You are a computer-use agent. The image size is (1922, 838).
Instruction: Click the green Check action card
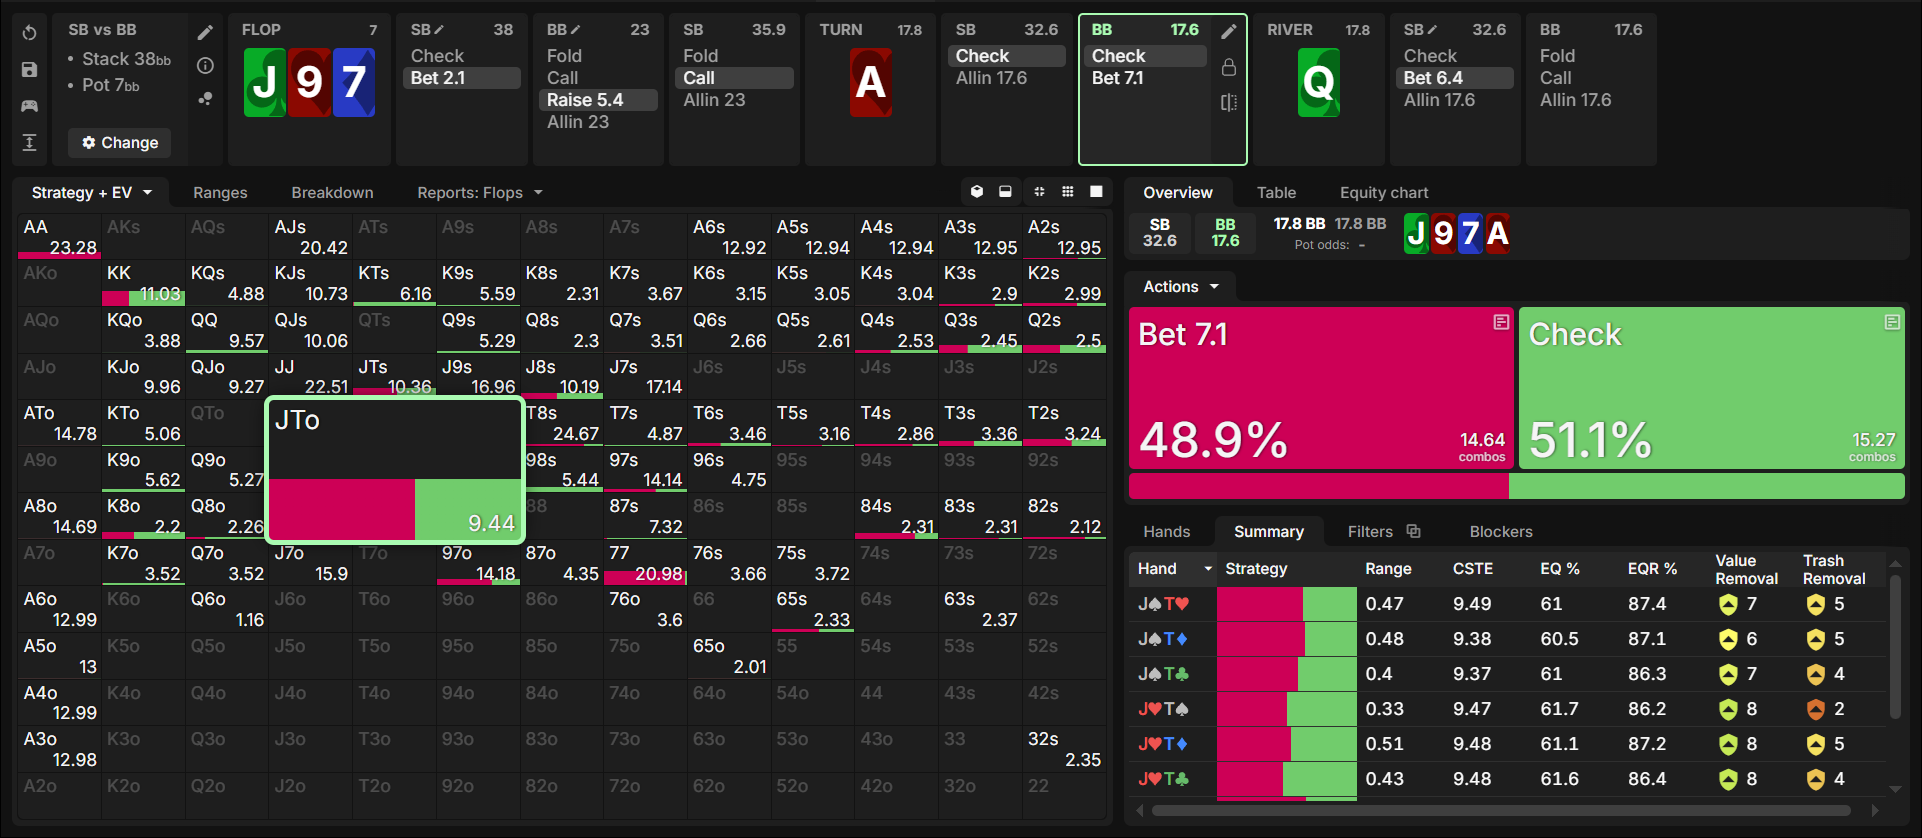tap(1712, 388)
